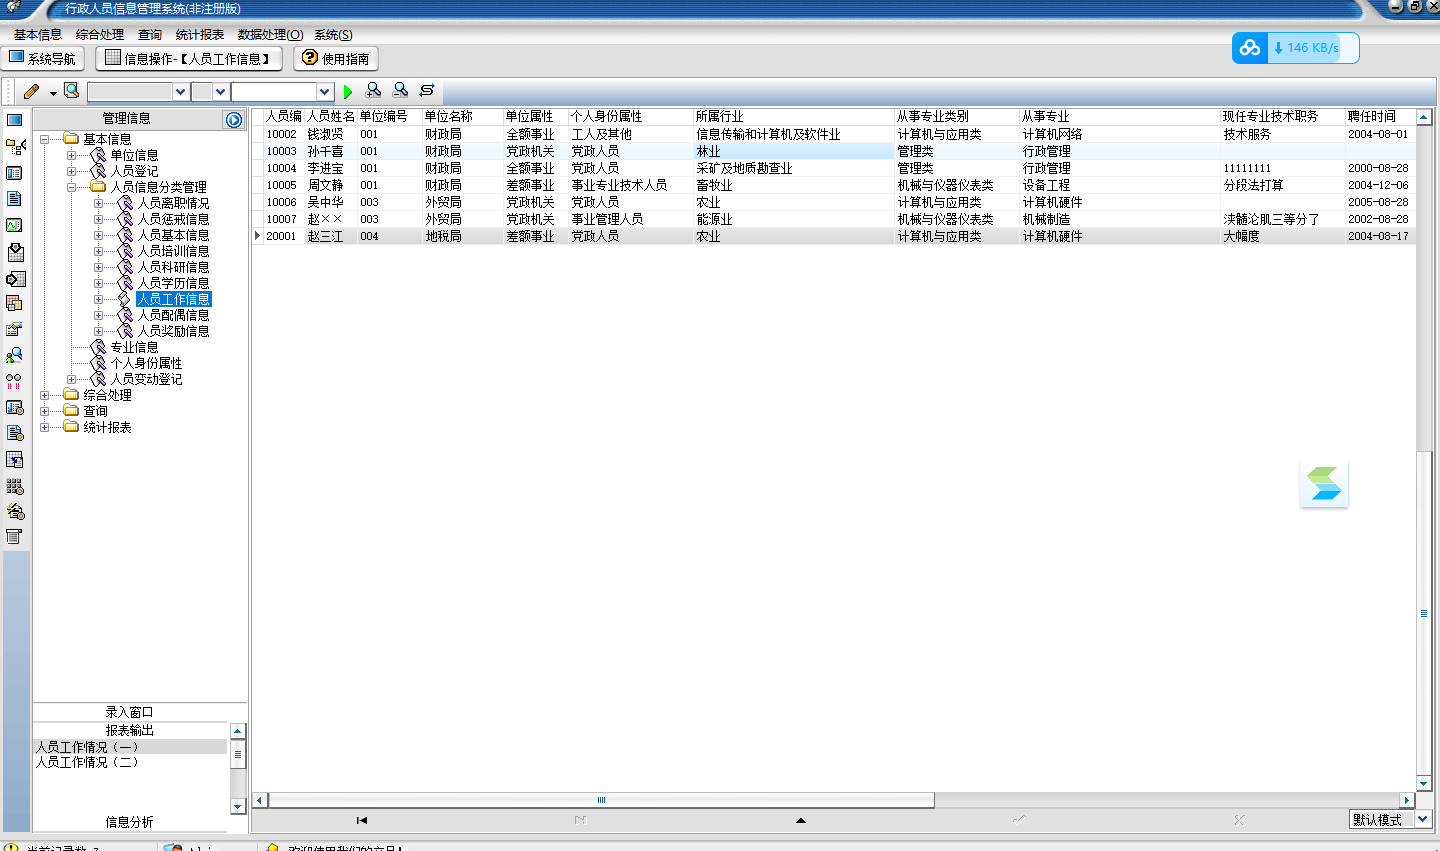The image size is (1440, 851).
Task: Click the 系统导航 button
Action: (x=43, y=59)
